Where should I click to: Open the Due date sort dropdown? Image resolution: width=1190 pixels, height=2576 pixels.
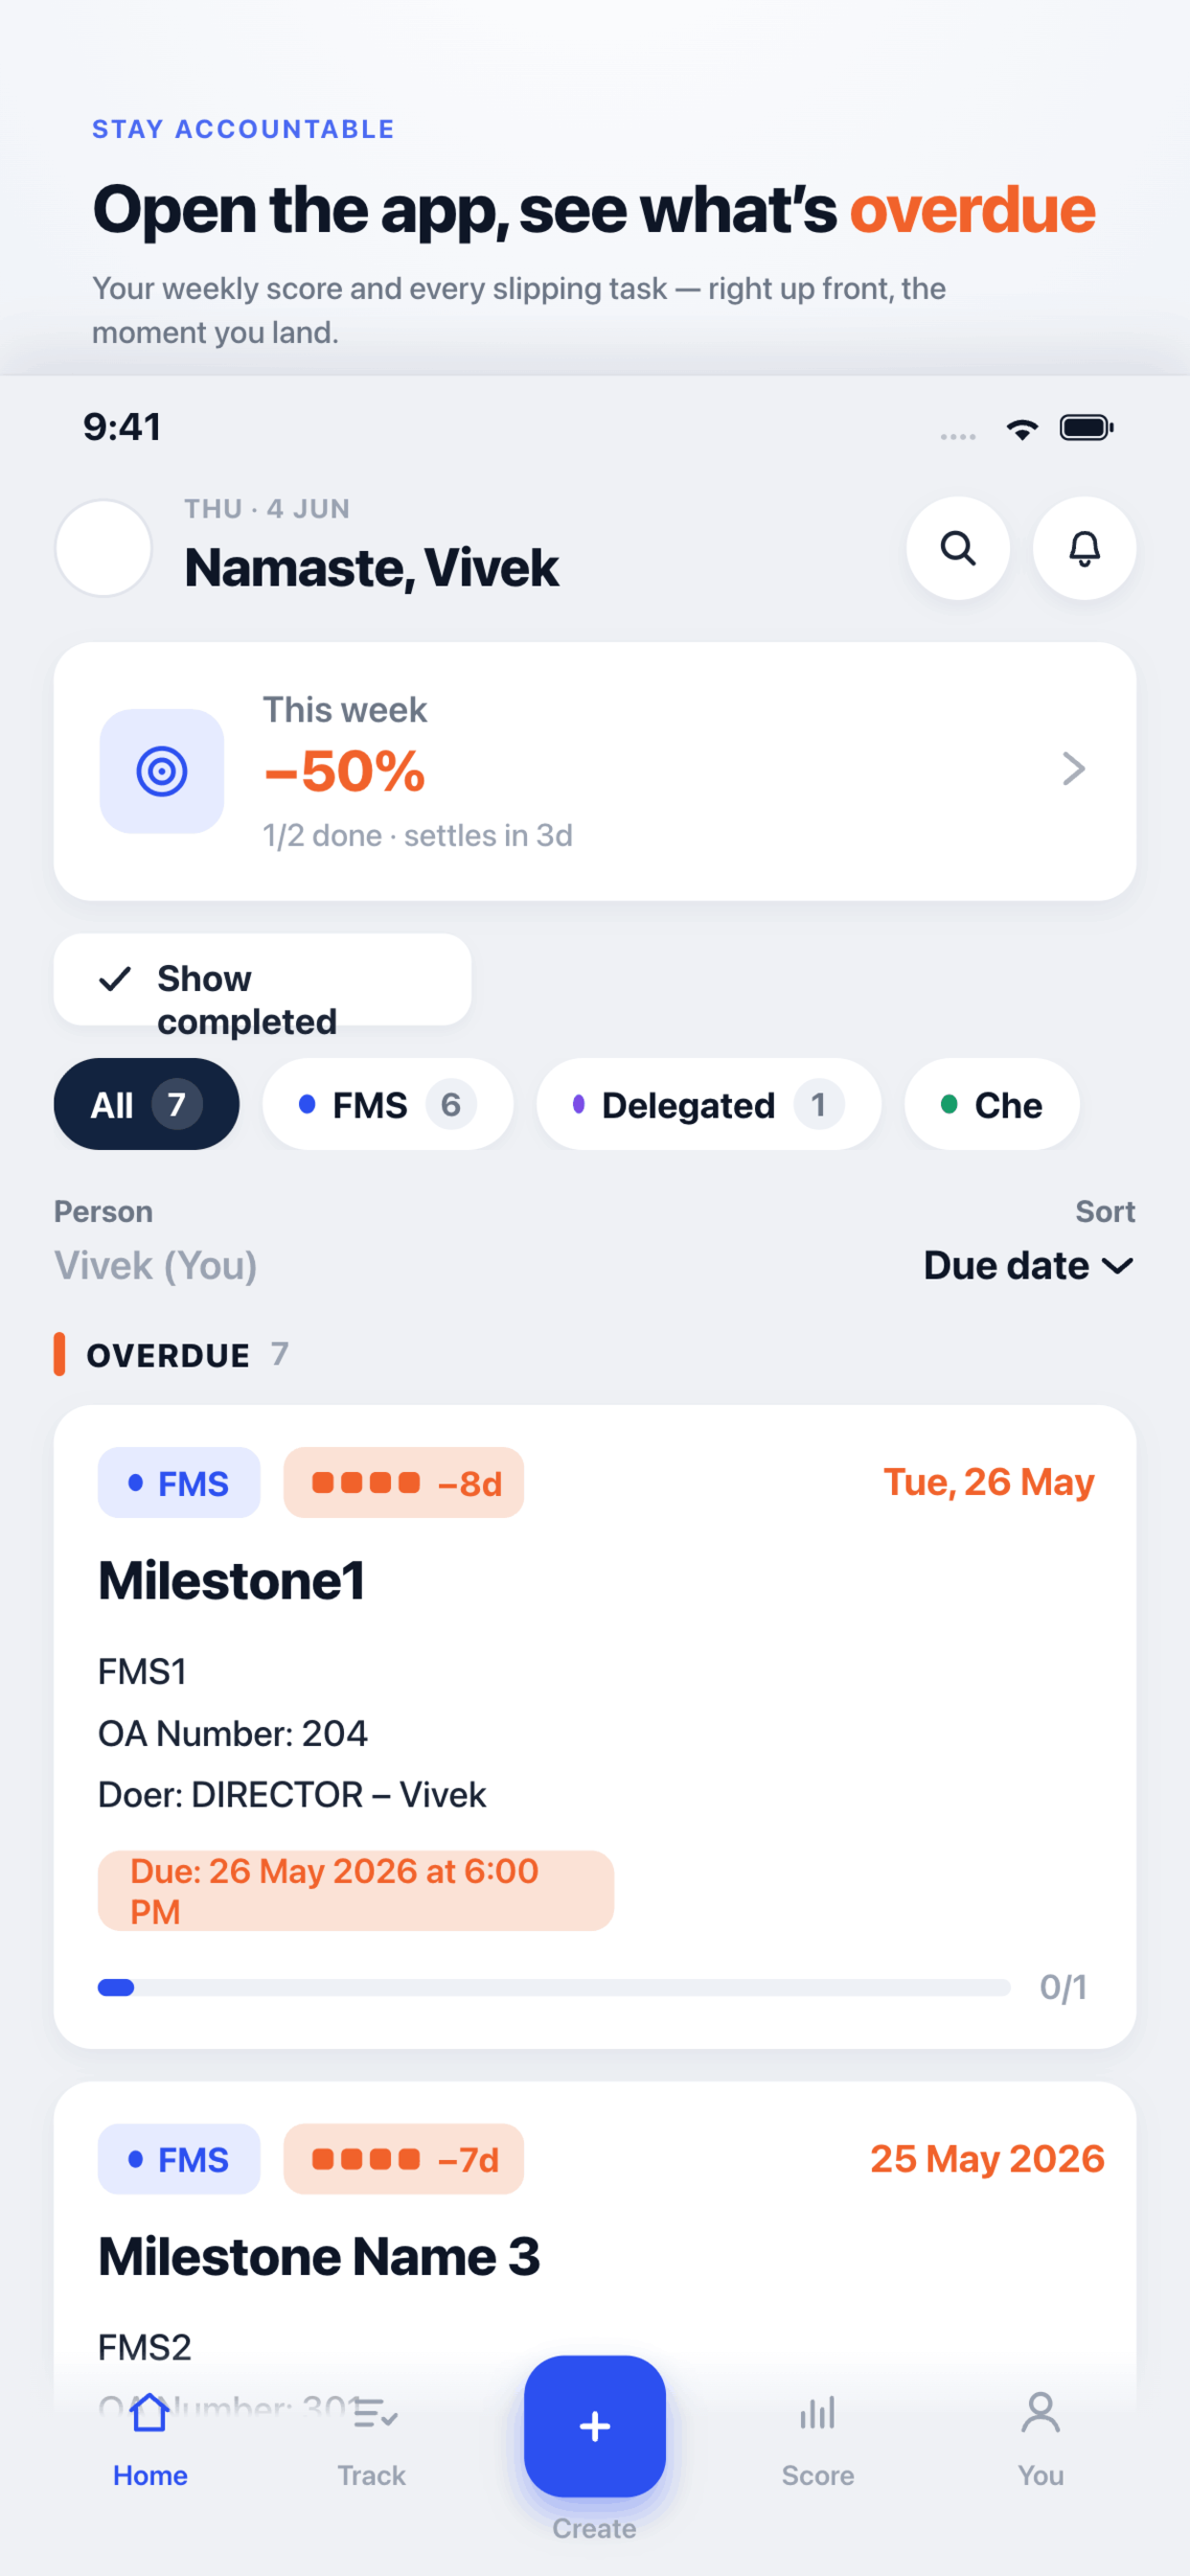pos(1028,1265)
